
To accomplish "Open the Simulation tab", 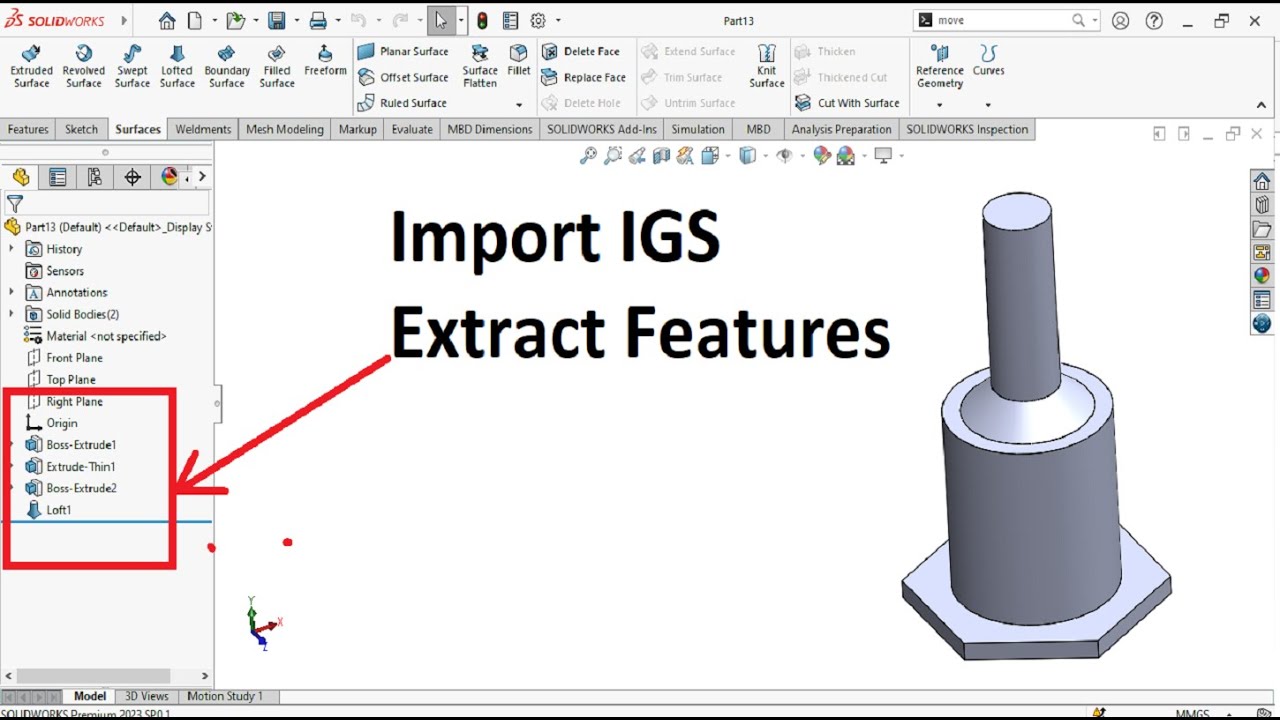I will pyautogui.click(x=698, y=129).
